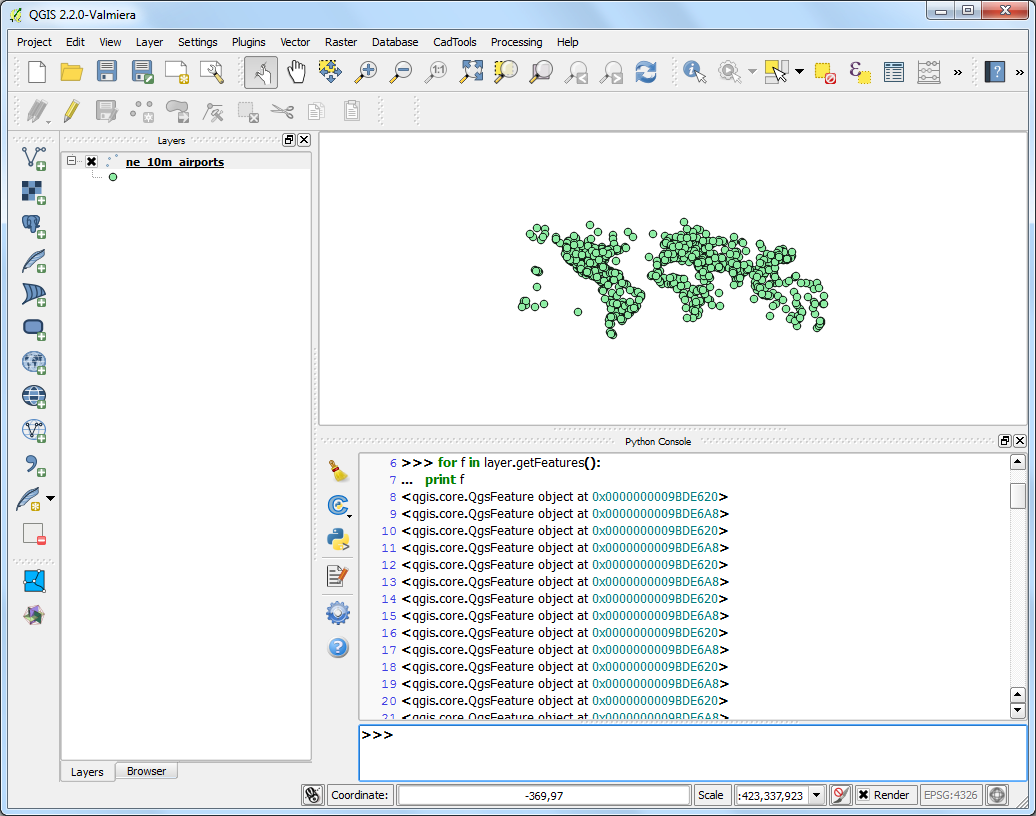This screenshot has width=1036, height=816.
Task: Click Zoom Full extent icon
Action: point(471,71)
